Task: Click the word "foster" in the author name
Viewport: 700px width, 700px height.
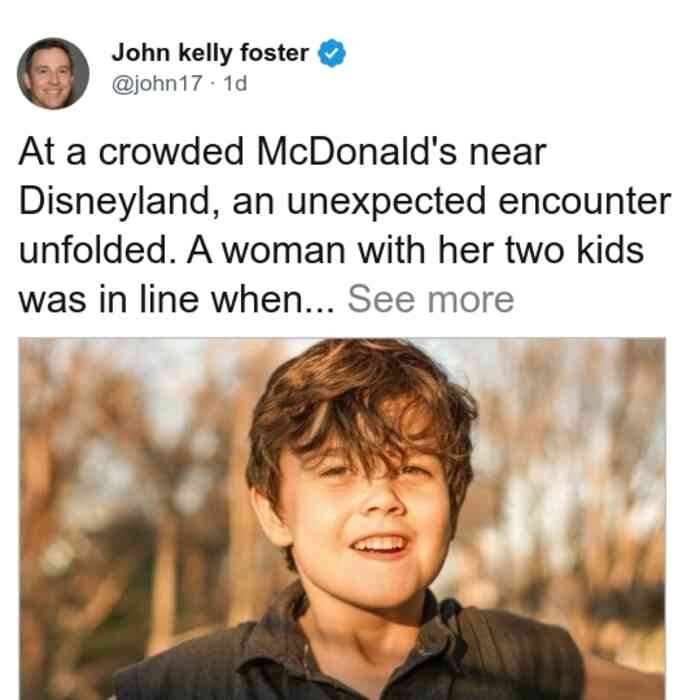Action: tap(275, 53)
